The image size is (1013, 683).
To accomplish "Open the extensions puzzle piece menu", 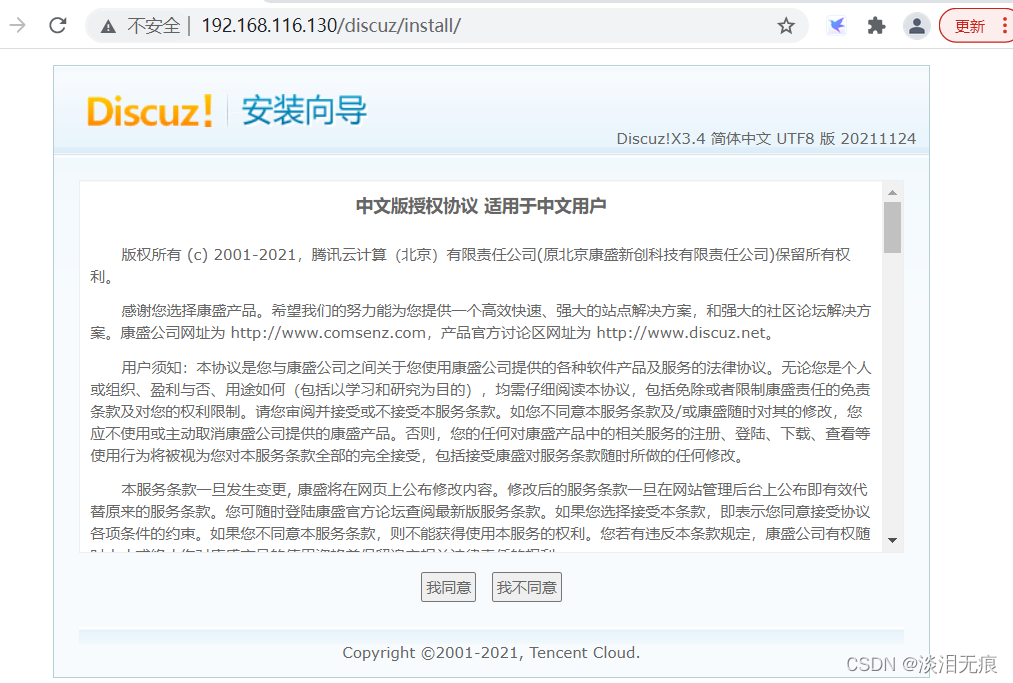I will pyautogui.click(x=876, y=26).
